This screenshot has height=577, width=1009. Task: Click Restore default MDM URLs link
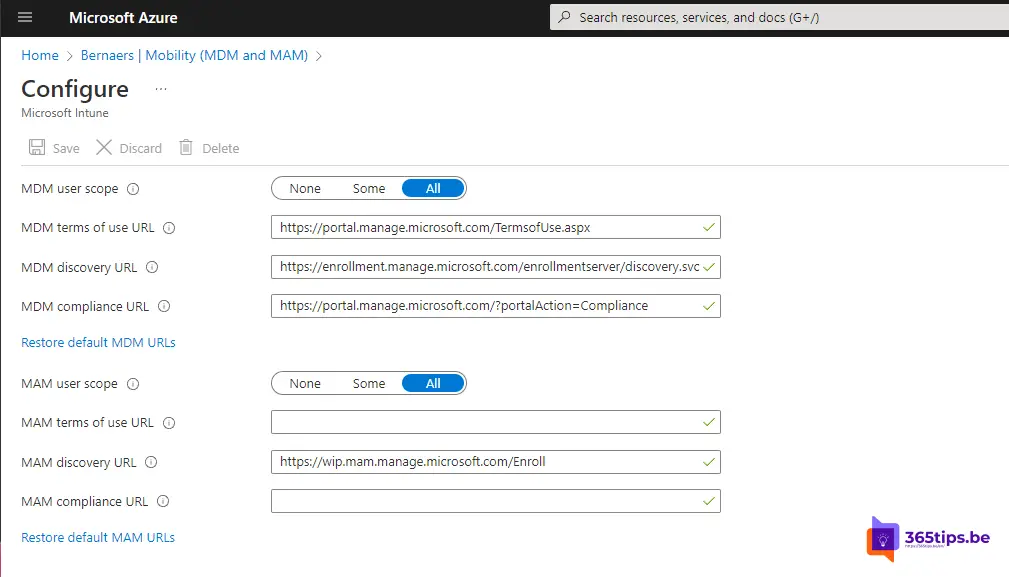click(x=98, y=342)
